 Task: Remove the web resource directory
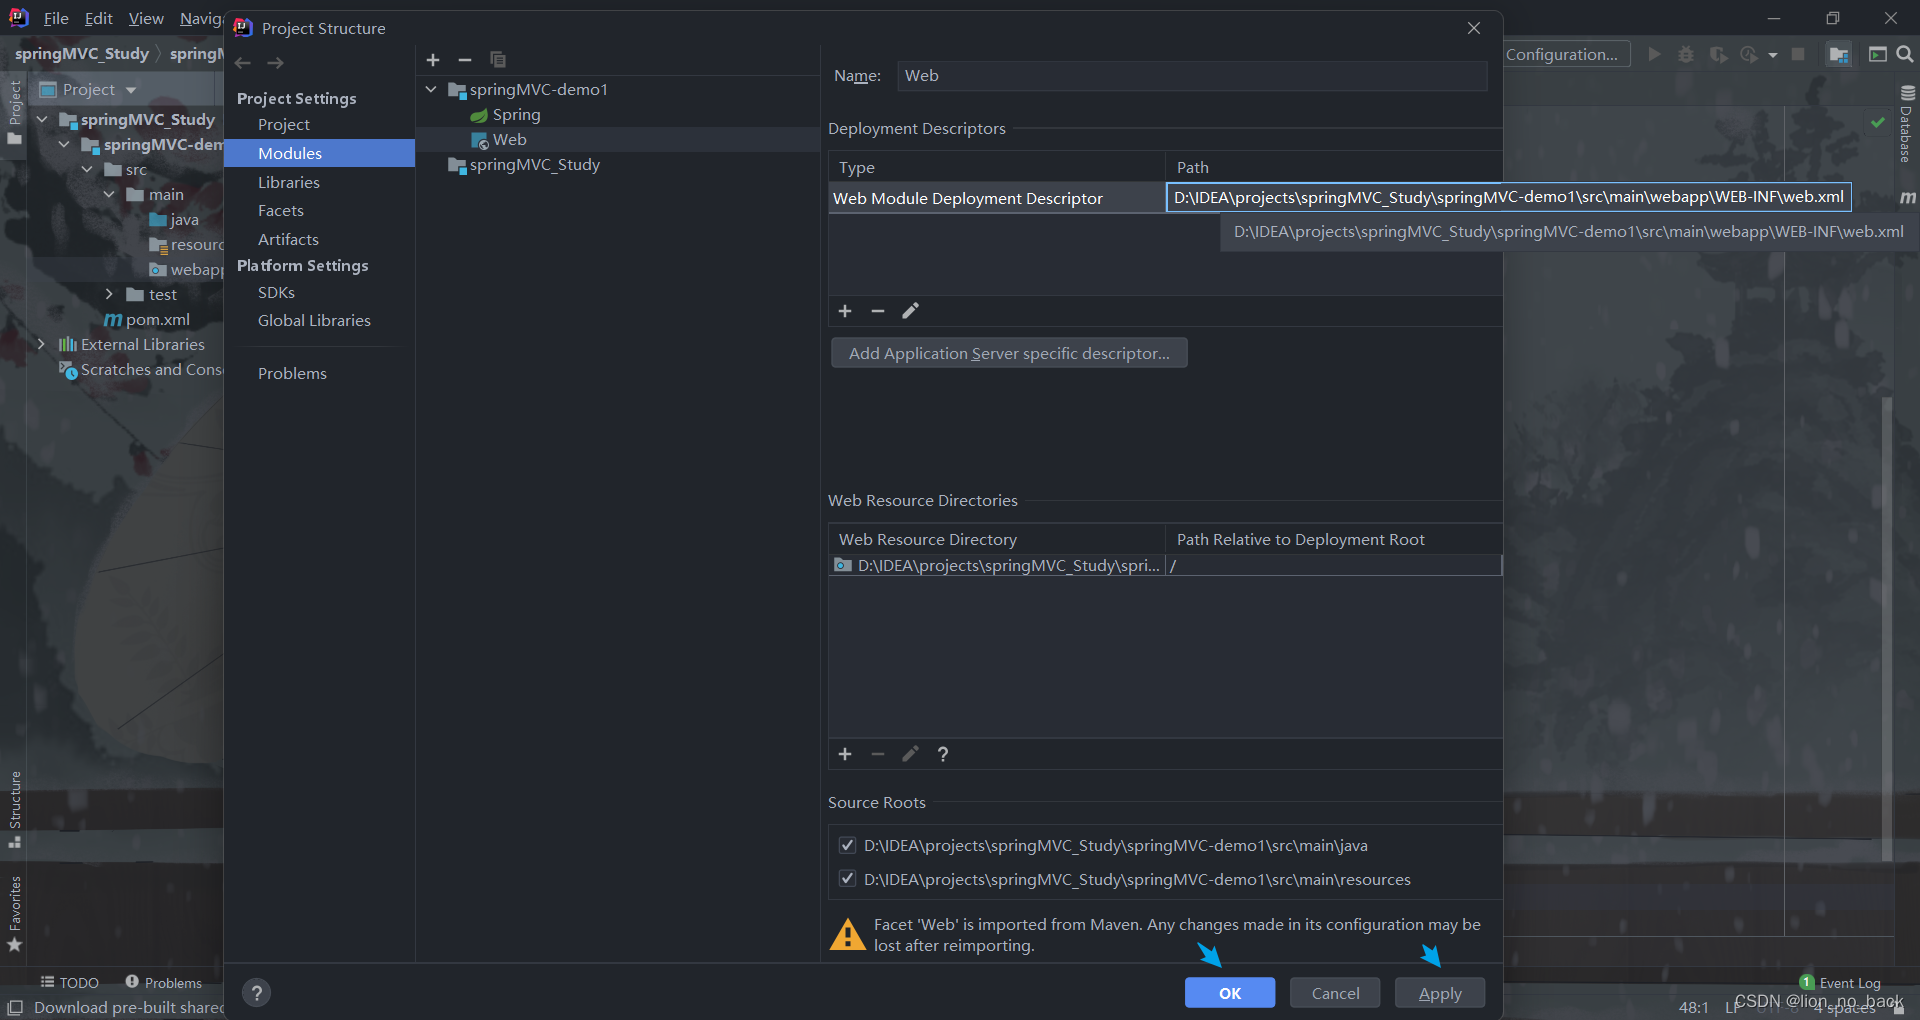click(x=878, y=754)
